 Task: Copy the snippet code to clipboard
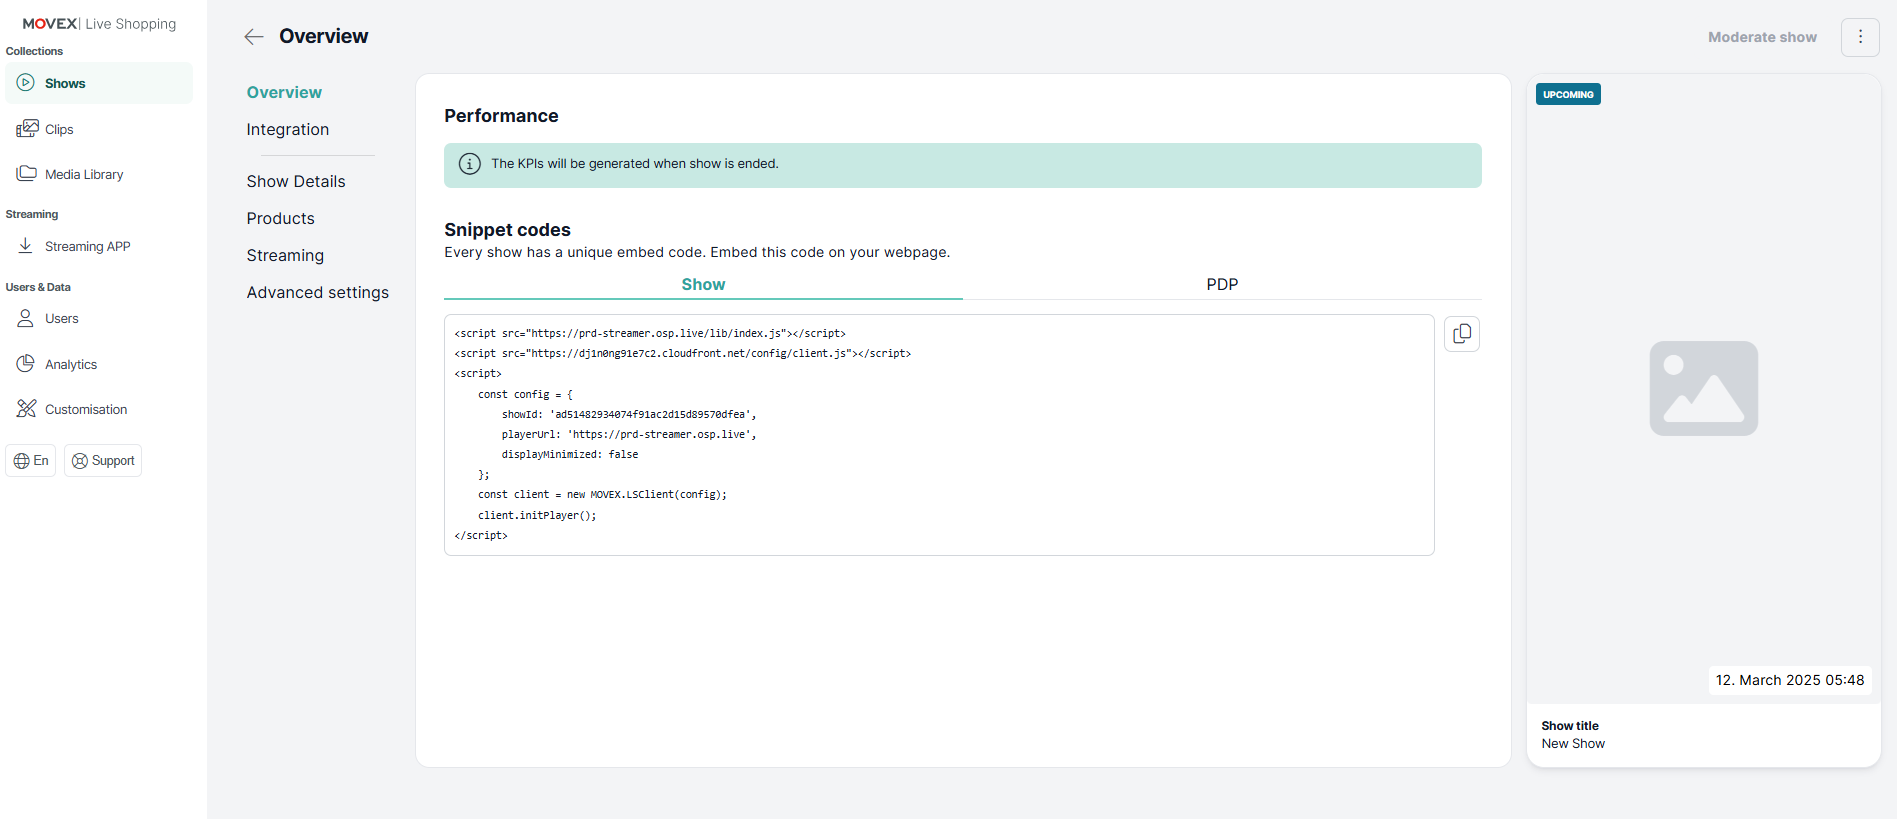[x=1462, y=334]
